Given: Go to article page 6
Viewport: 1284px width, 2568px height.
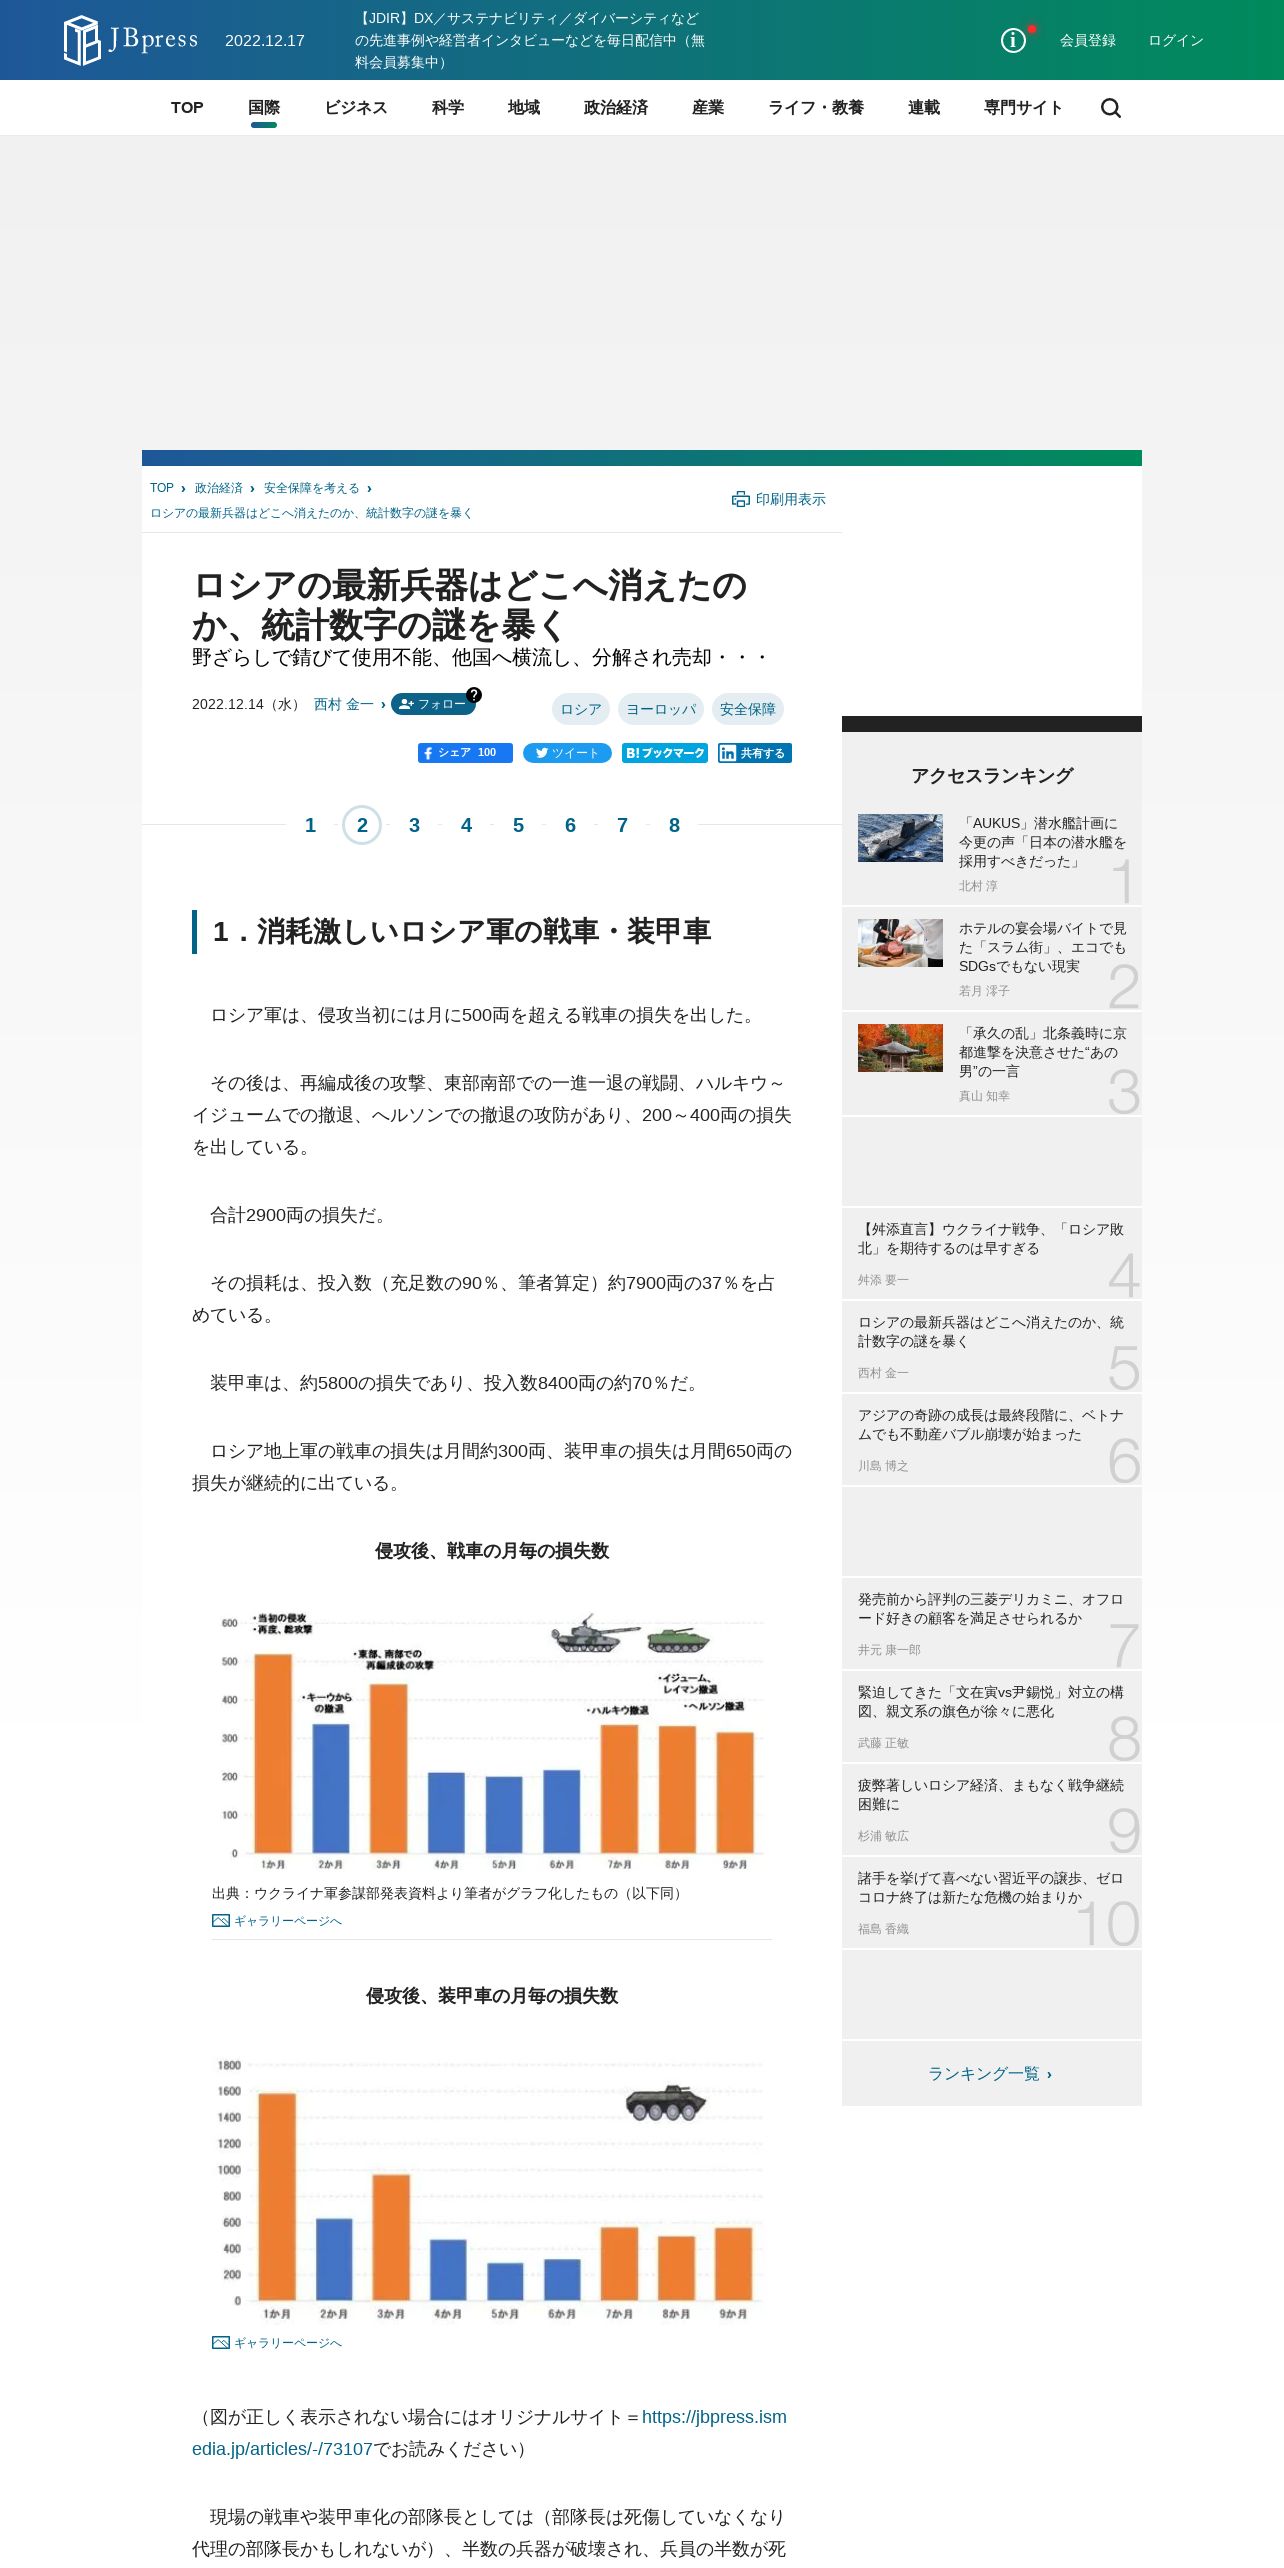Looking at the screenshot, I should (570, 825).
